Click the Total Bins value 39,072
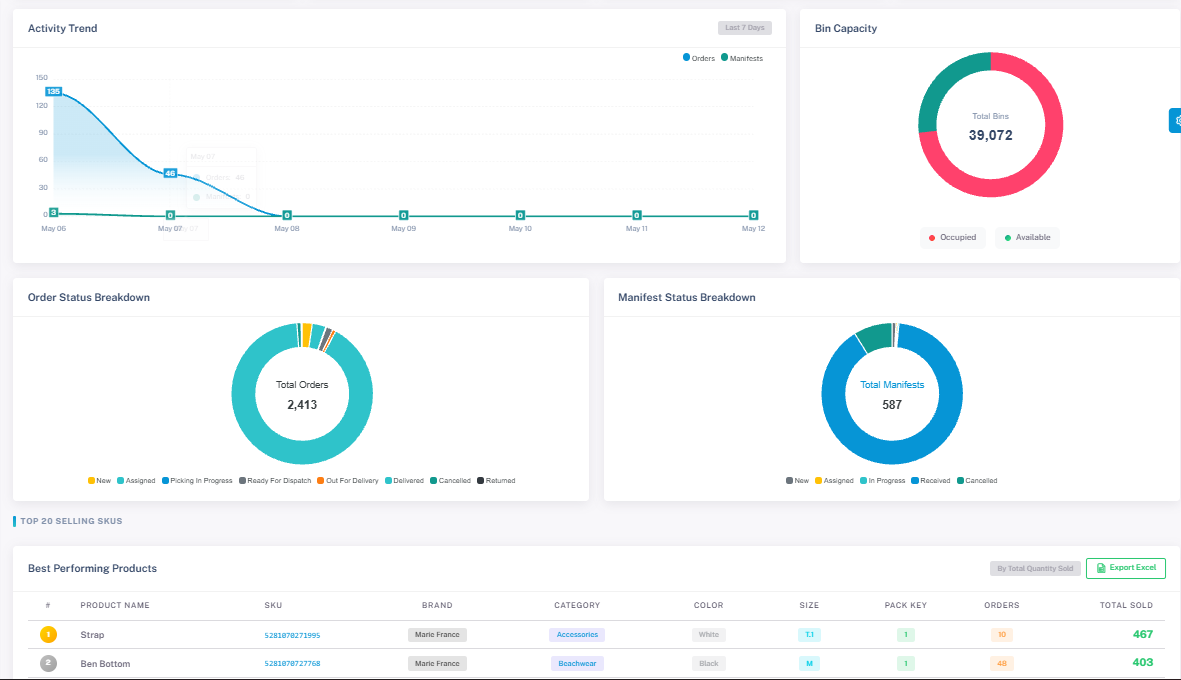This screenshot has height=680, width=1181. point(990,136)
